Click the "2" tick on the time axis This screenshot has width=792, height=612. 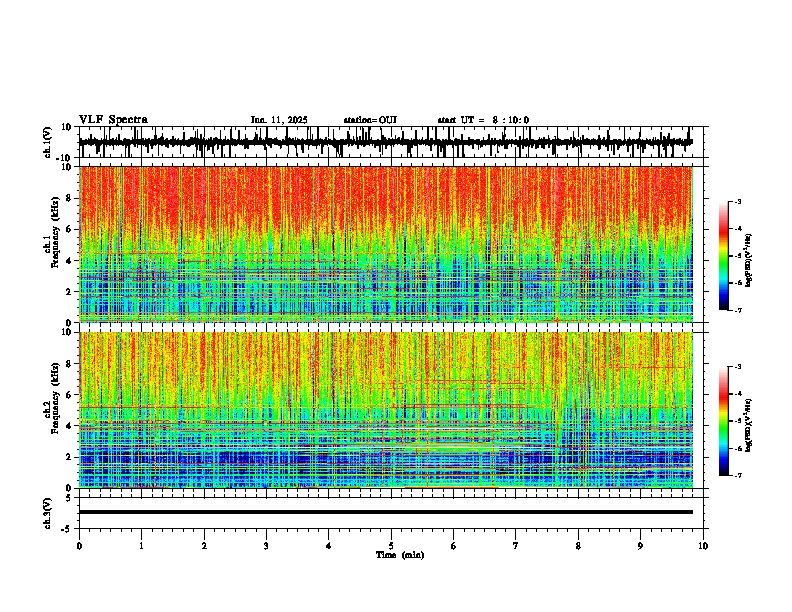pos(204,546)
